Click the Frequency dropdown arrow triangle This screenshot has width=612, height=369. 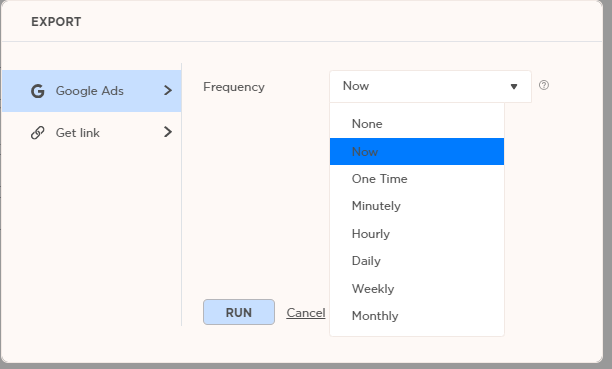[514, 87]
